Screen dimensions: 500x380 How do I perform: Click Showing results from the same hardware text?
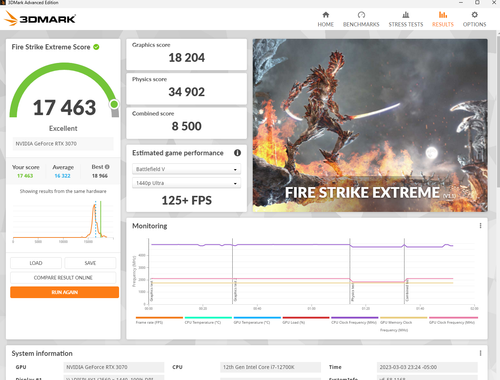63,191
